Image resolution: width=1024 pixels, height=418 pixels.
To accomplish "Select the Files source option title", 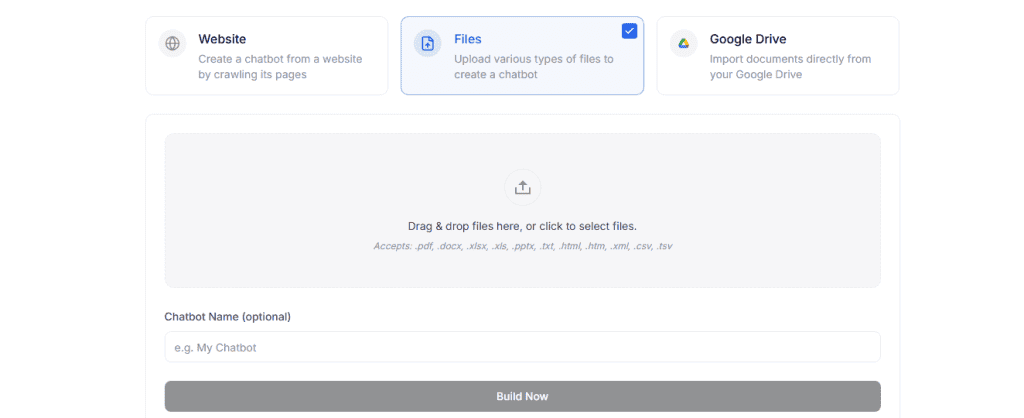I will pos(468,39).
